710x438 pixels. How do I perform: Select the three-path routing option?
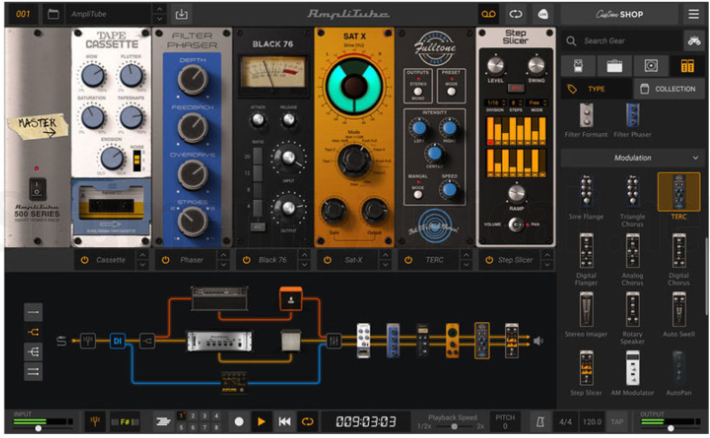33,352
